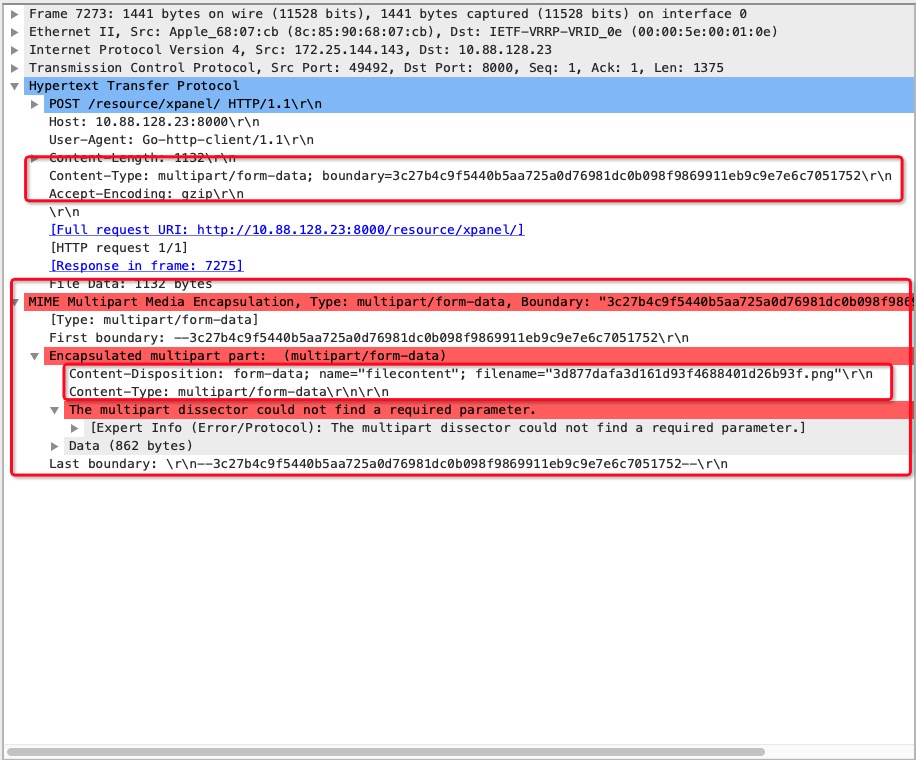The width and height of the screenshot is (916, 760).
Task: Open the Full request URI link
Action: click(286, 229)
